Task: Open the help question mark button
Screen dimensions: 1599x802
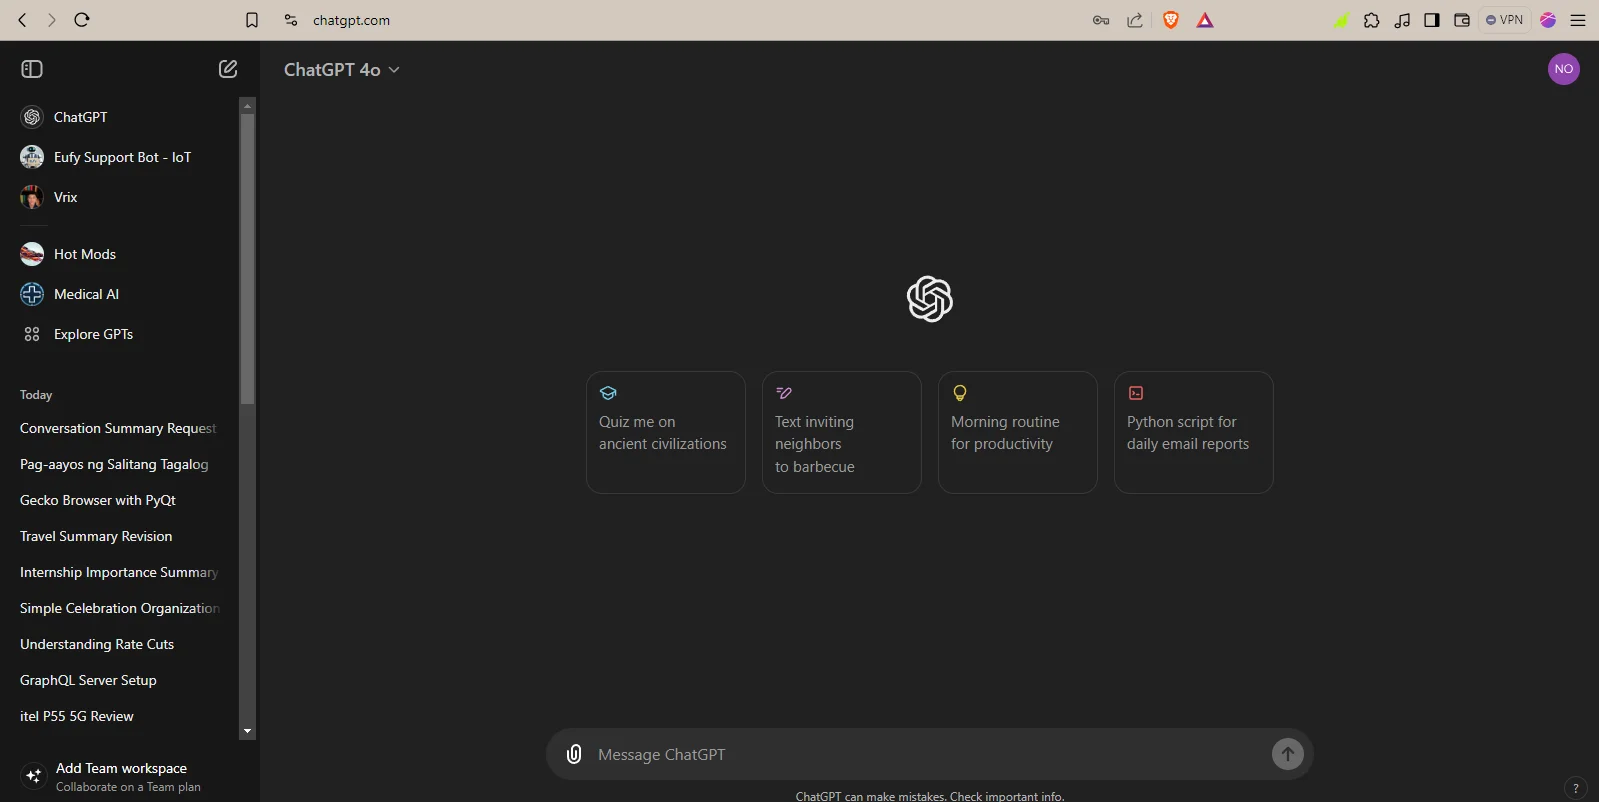Action: click(x=1575, y=788)
